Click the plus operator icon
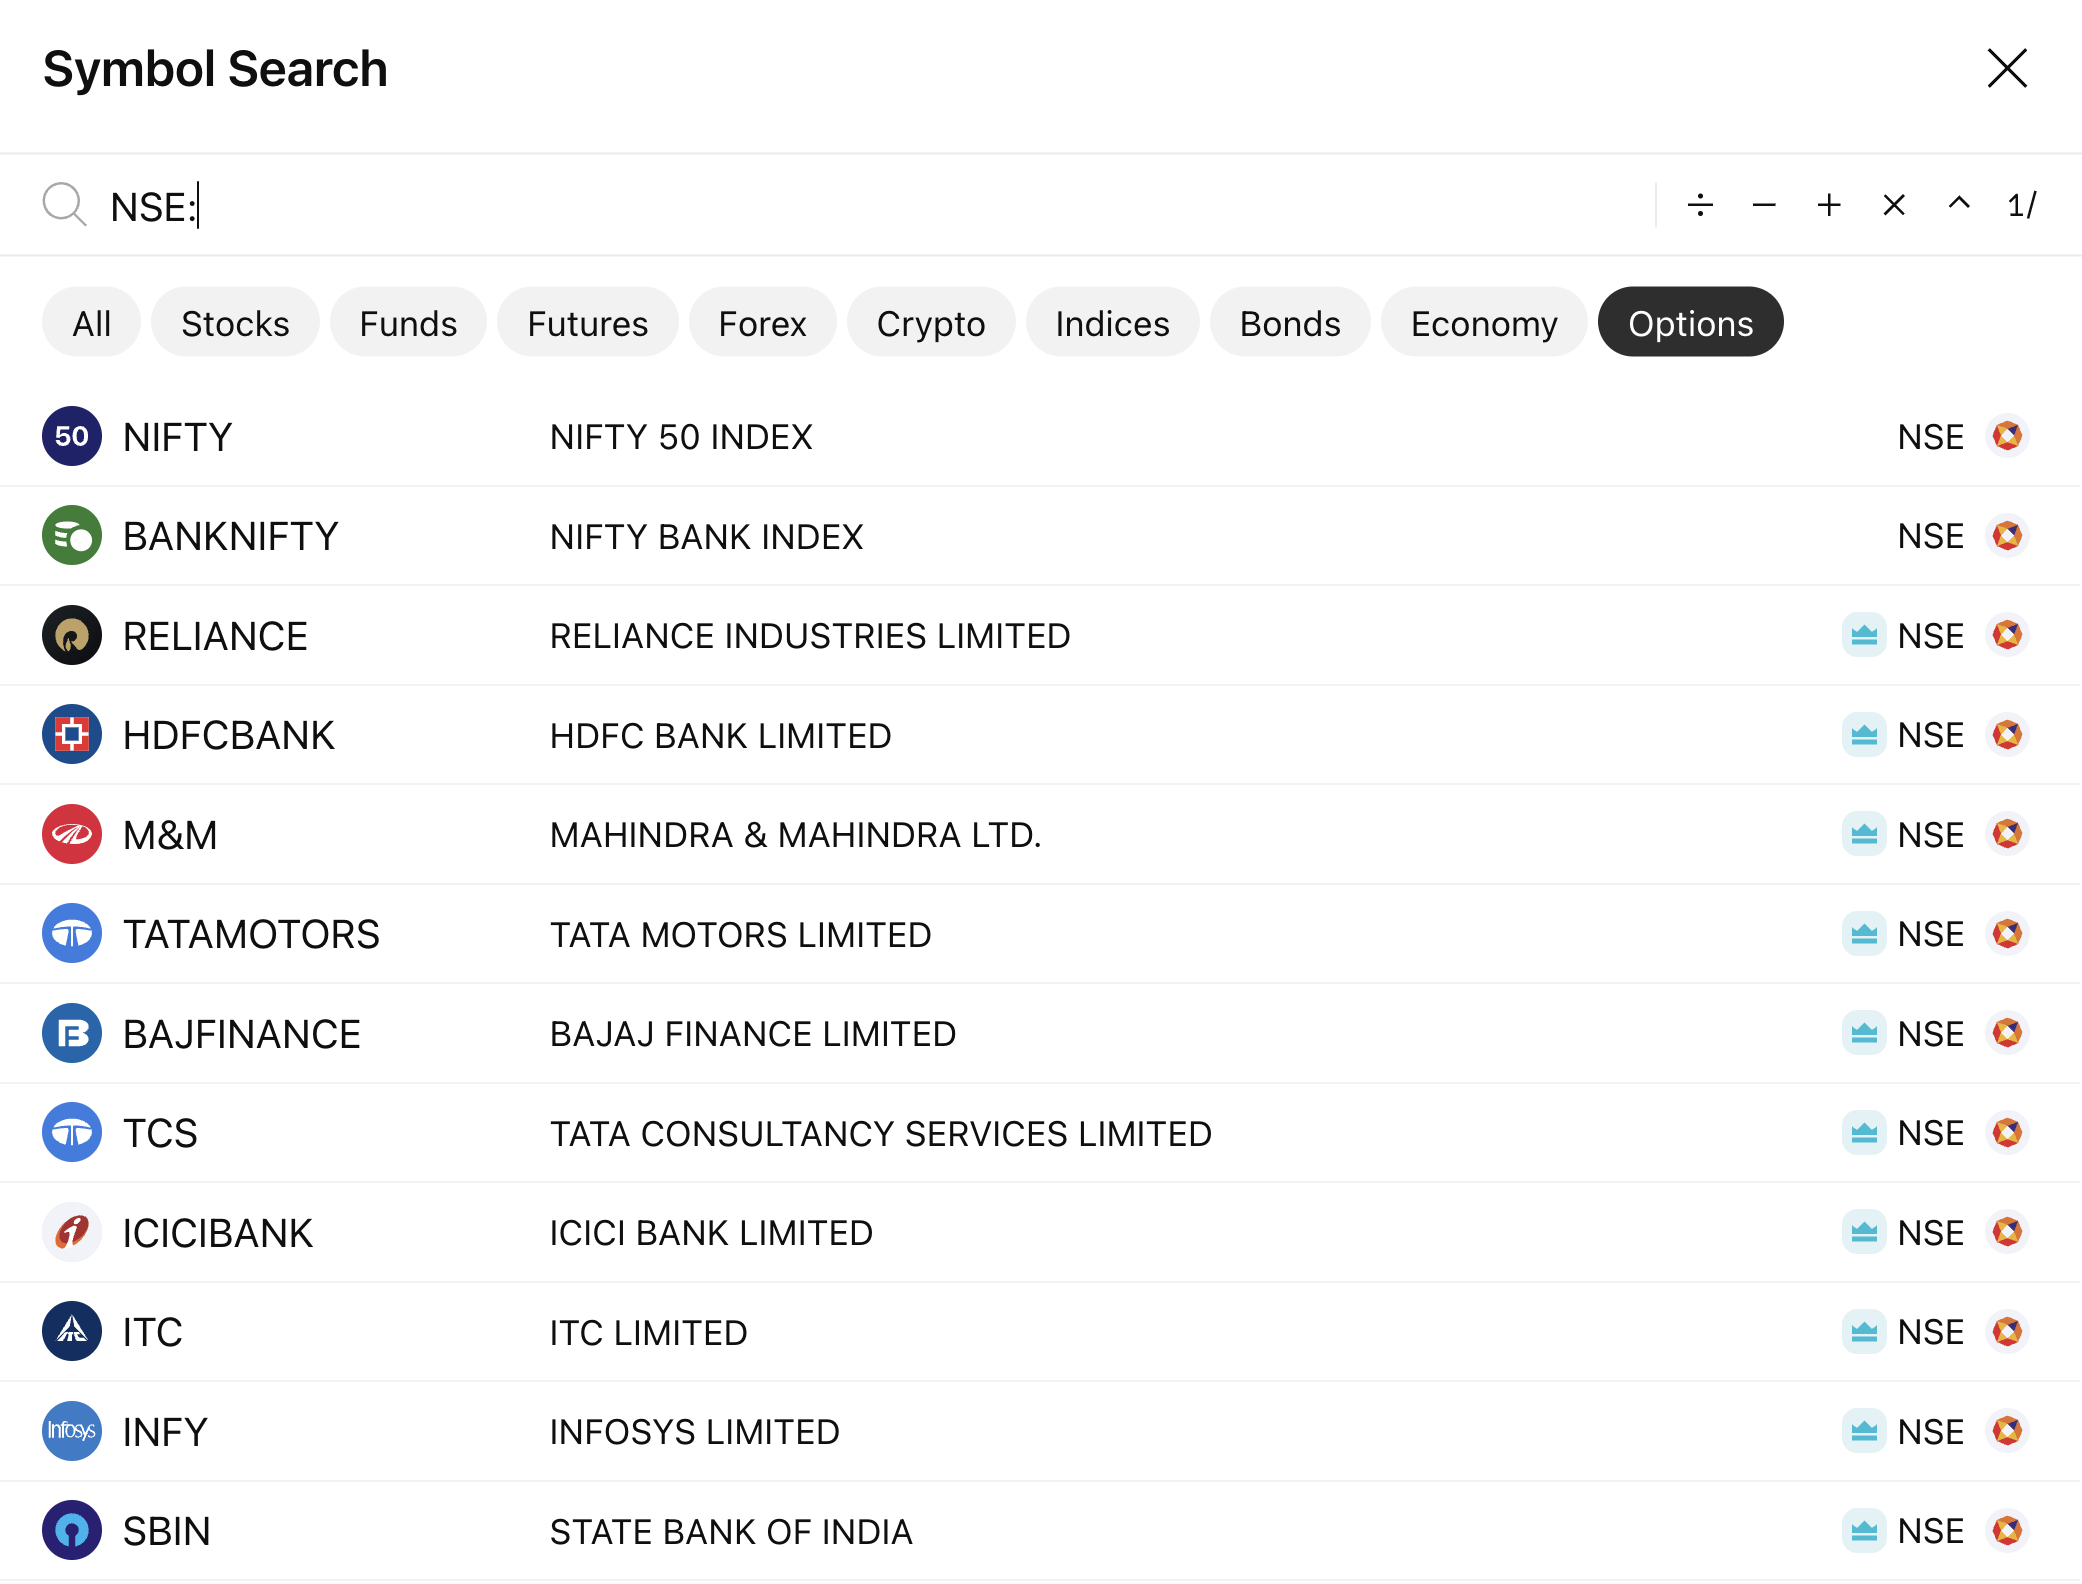2082x1584 pixels. [x=1829, y=205]
